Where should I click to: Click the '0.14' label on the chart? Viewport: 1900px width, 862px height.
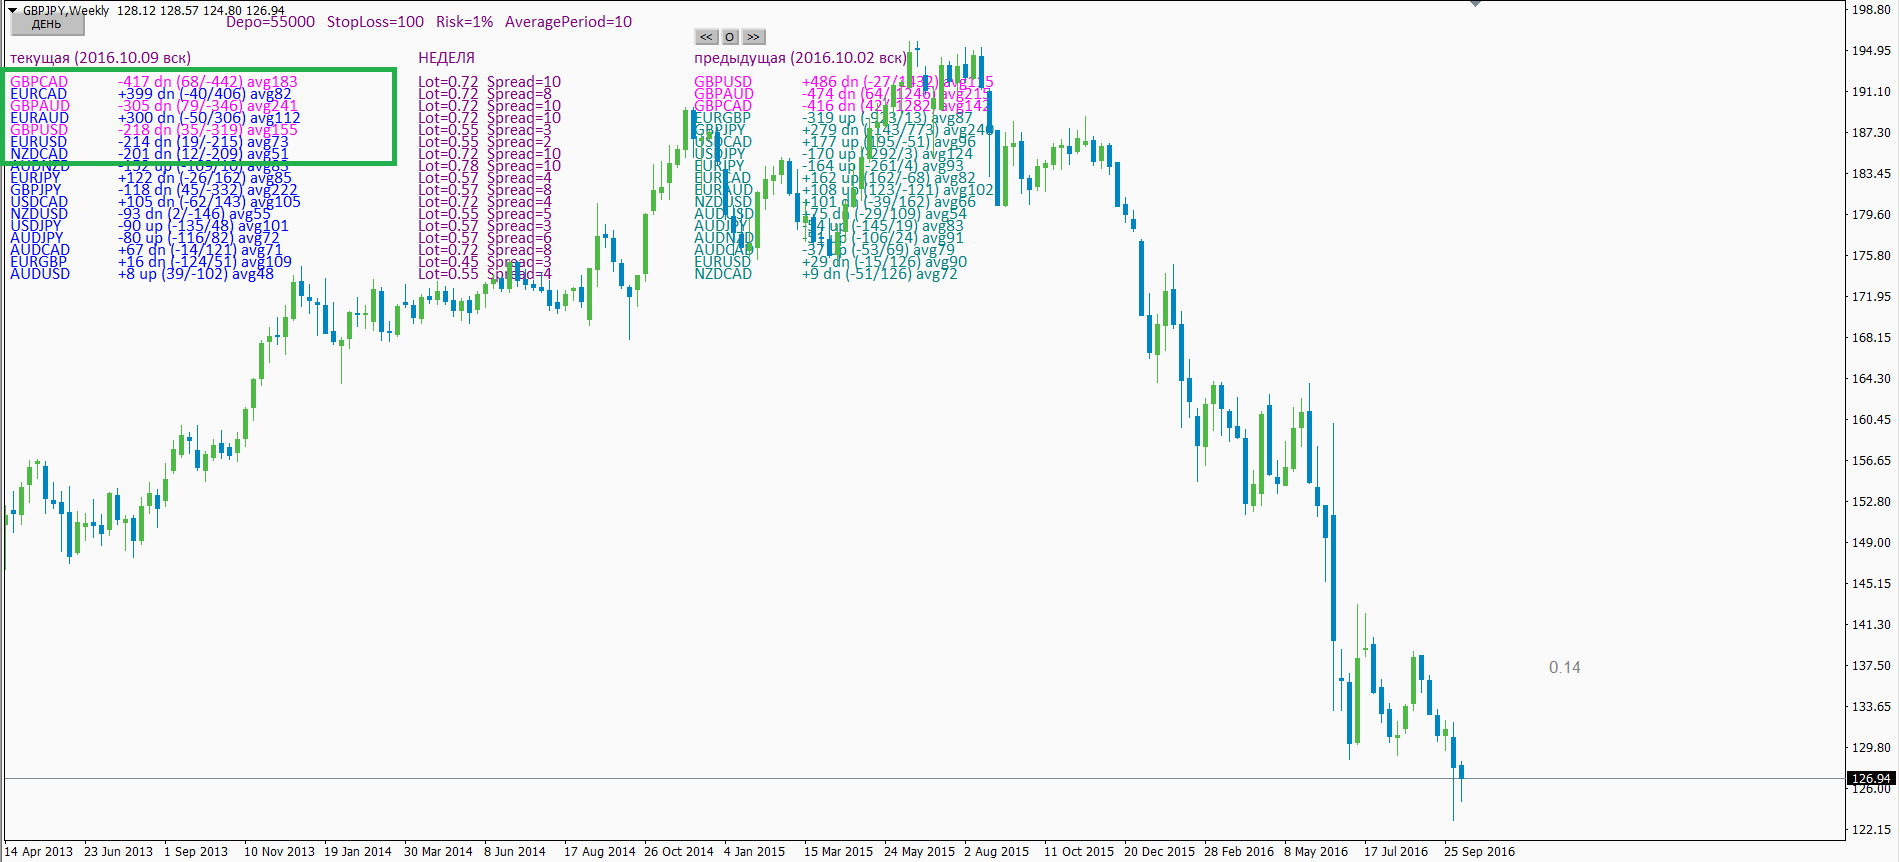pyautogui.click(x=1565, y=667)
